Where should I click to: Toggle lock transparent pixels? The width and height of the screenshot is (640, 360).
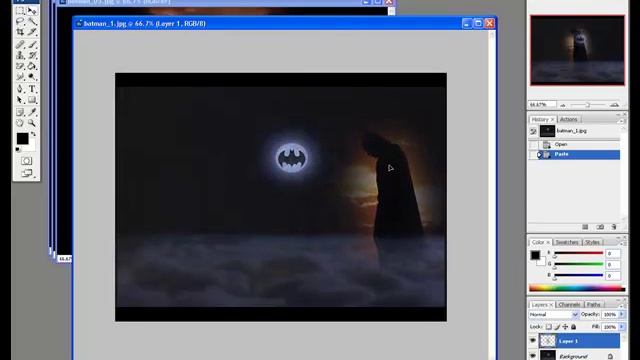549,327
